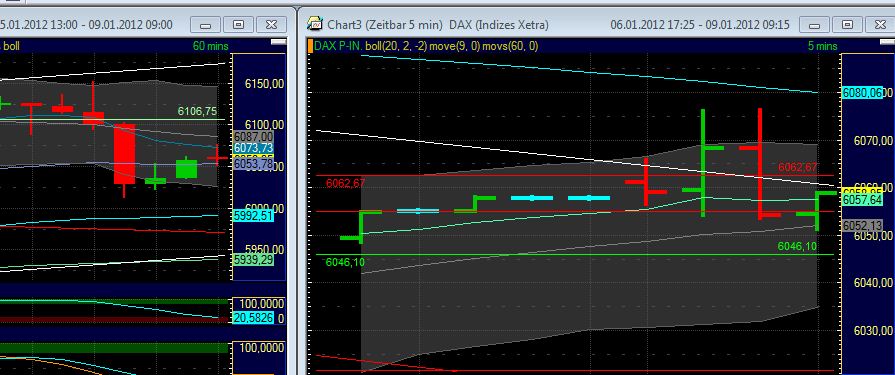Click the left-side red 6062,67 level label
Image resolution: width=895 pixels, height=375 pixels.
point(345,183)
